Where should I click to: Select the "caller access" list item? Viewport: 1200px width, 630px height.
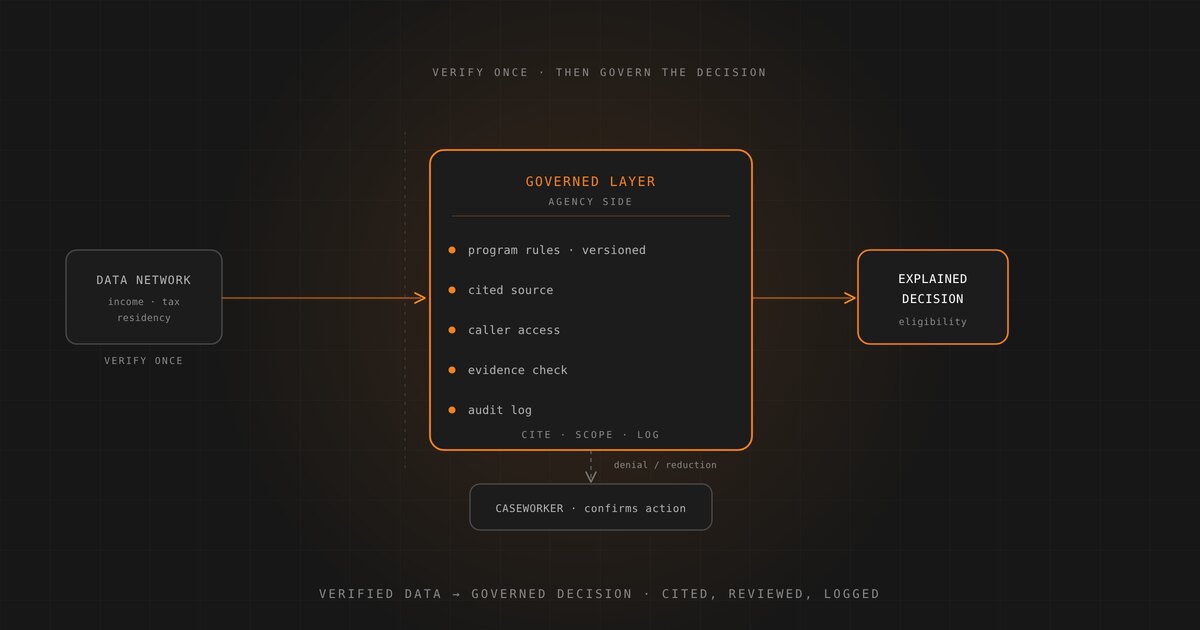point(504,330)
